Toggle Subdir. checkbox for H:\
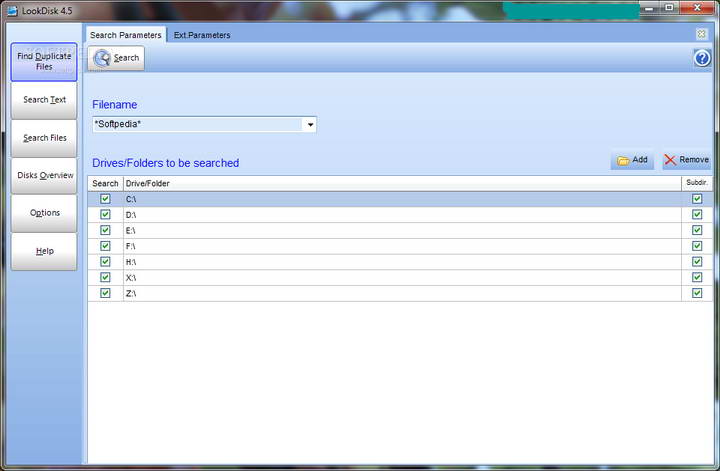720x471 pixels. click(697, 261)
